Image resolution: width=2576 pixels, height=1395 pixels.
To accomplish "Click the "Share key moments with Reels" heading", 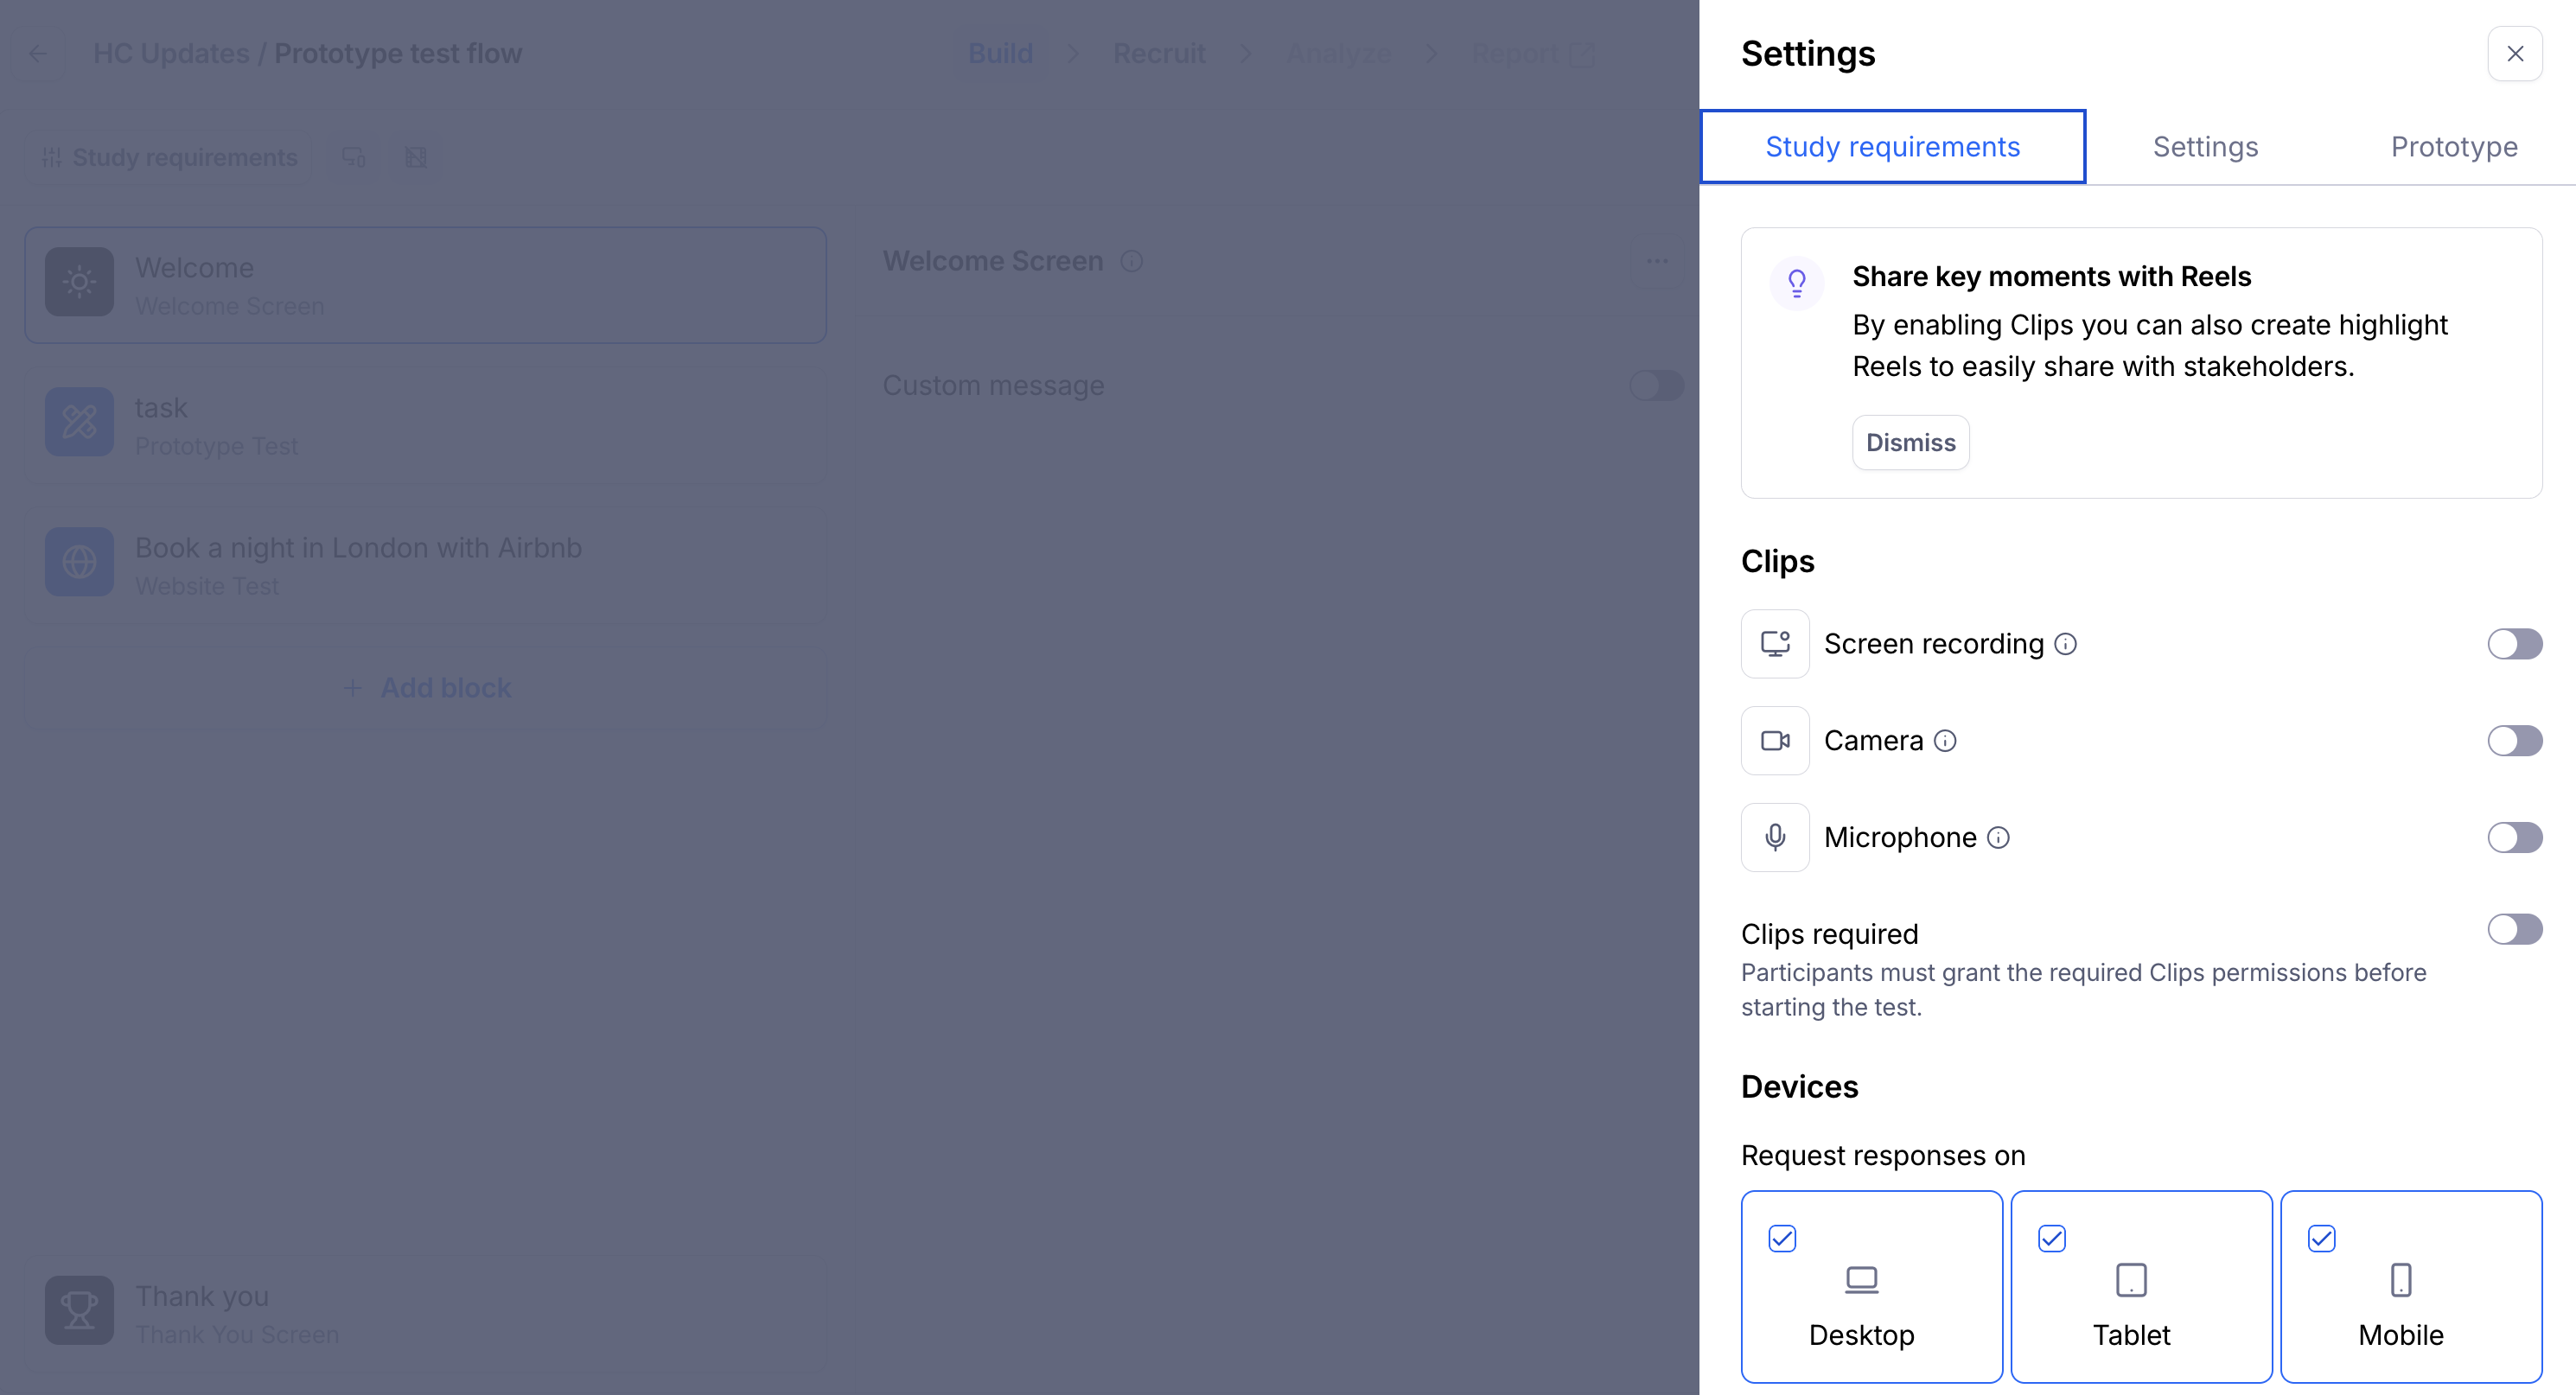I will pos(2051,276).
